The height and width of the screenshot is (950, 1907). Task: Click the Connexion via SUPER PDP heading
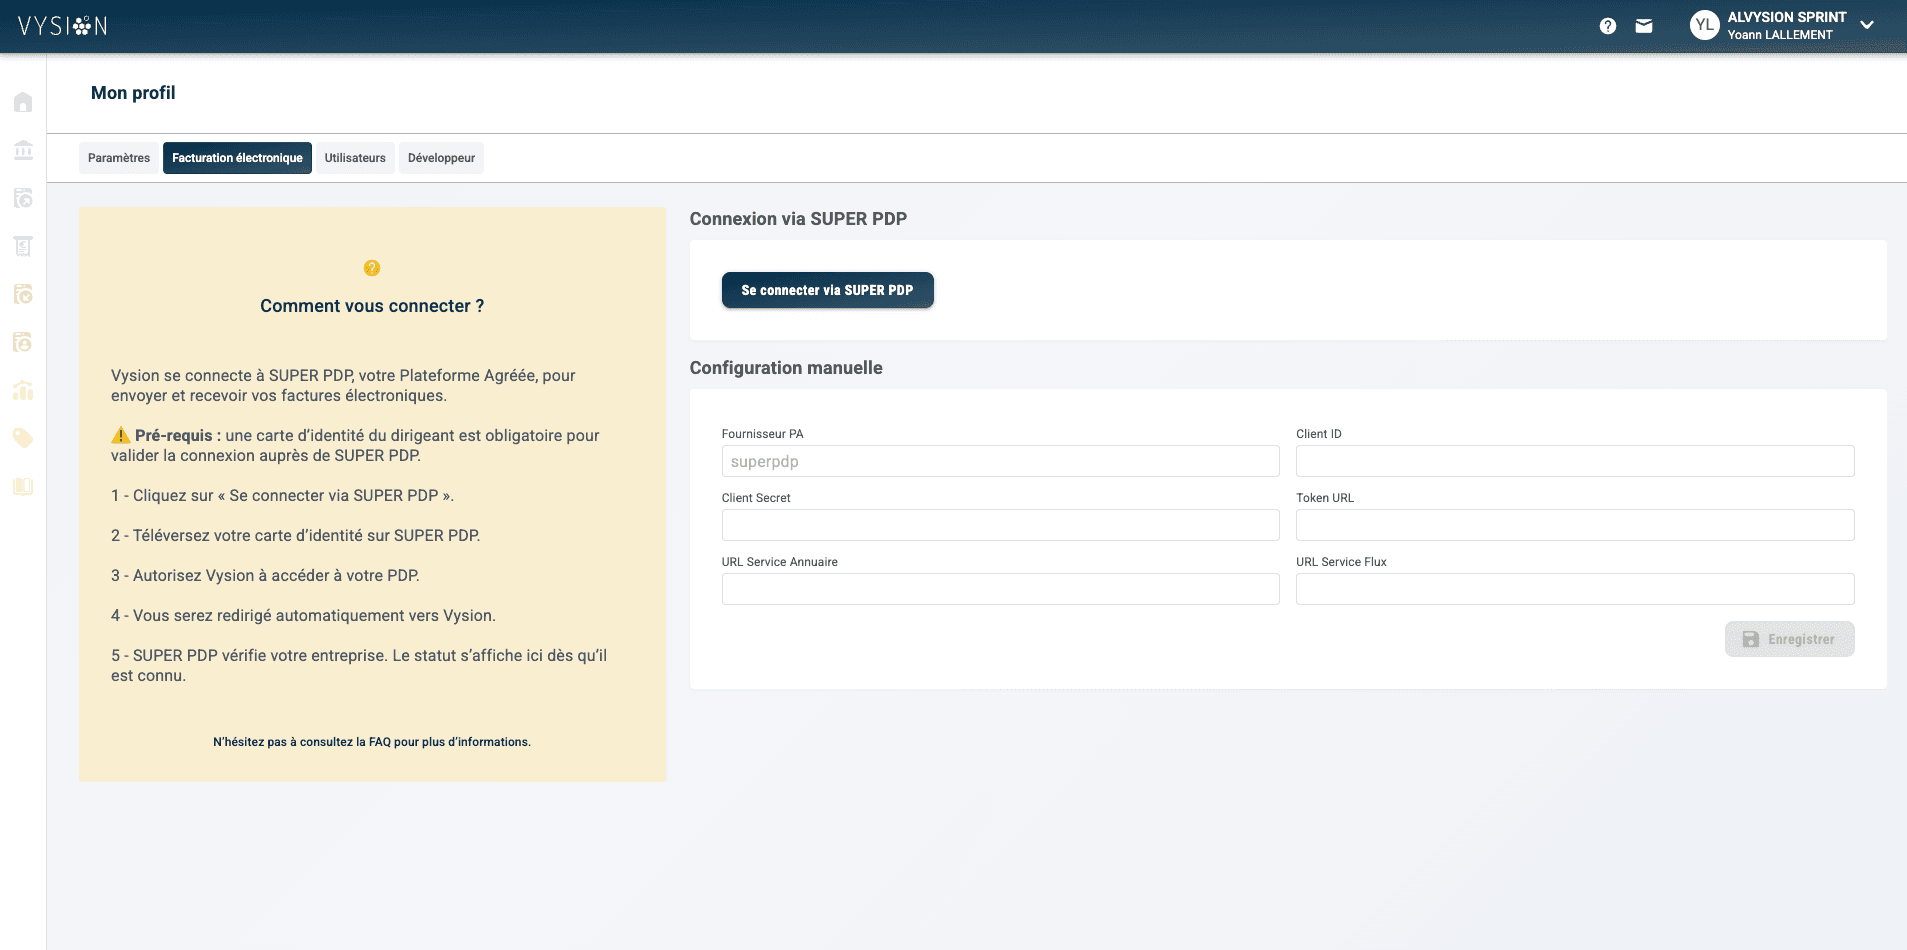tap(798, 219)
